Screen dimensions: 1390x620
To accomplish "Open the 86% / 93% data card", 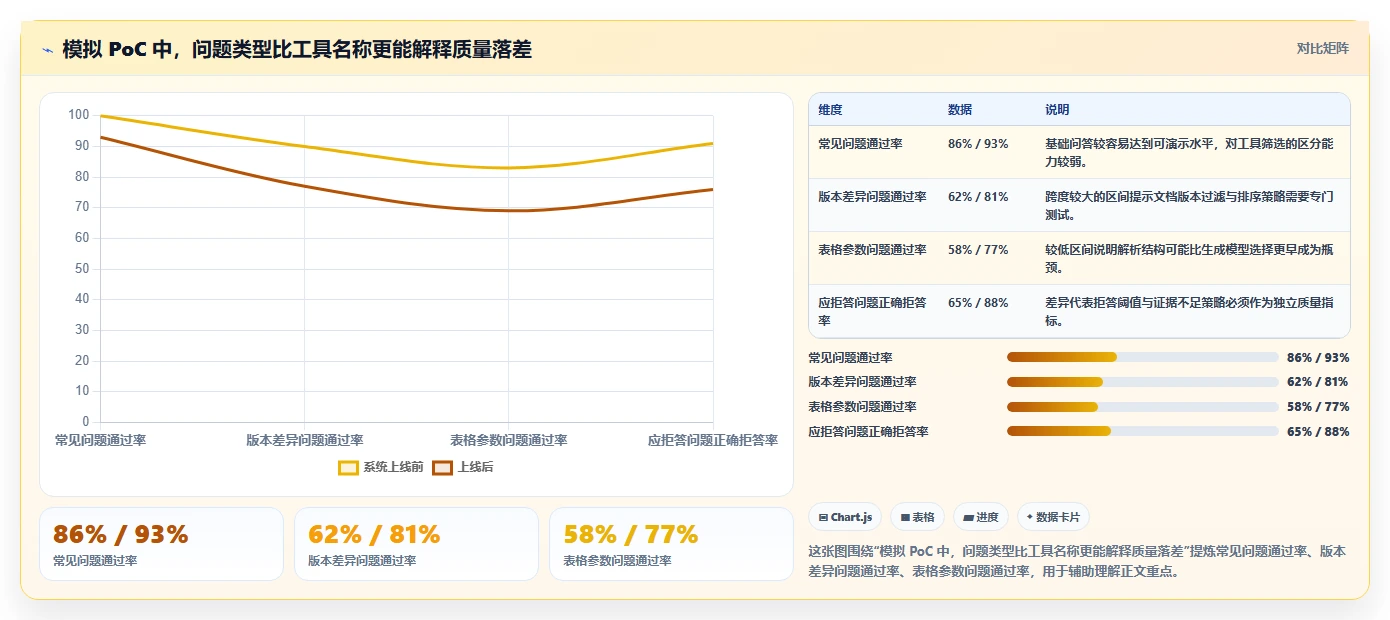I will point(161,544).
